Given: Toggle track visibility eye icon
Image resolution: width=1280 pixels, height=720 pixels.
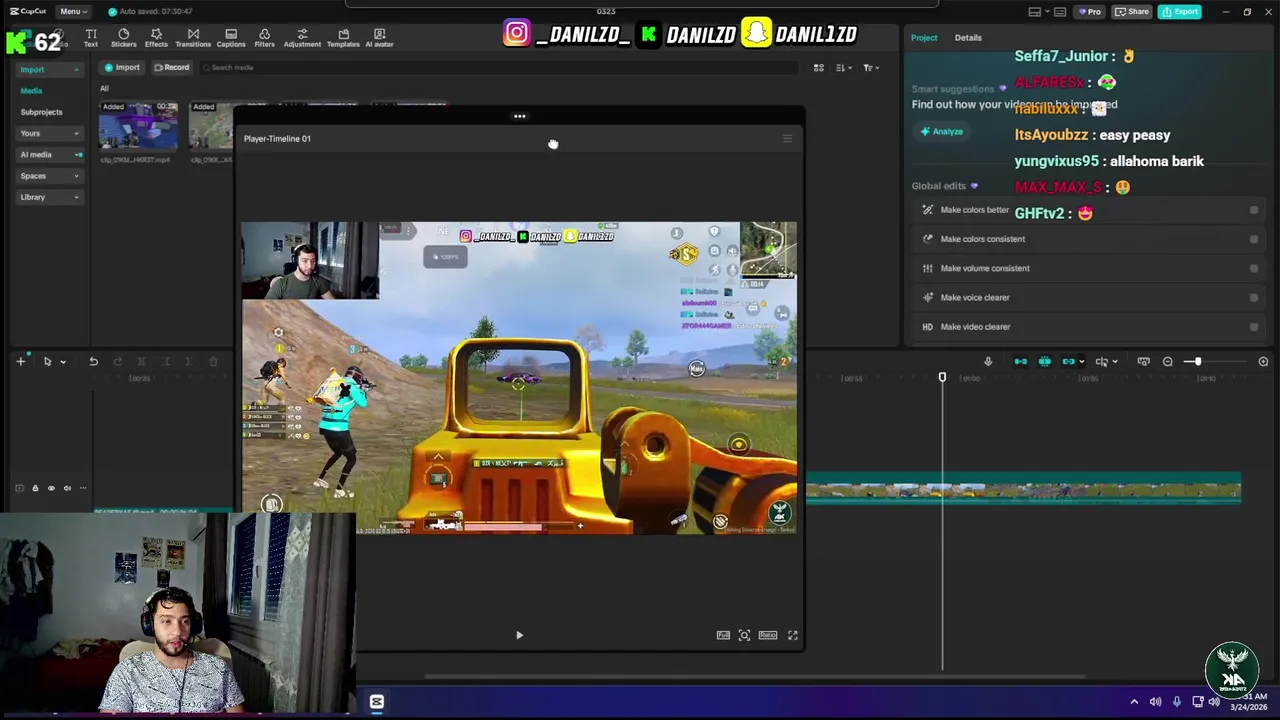Looking at the screenshot, I should tap(51, 488).
